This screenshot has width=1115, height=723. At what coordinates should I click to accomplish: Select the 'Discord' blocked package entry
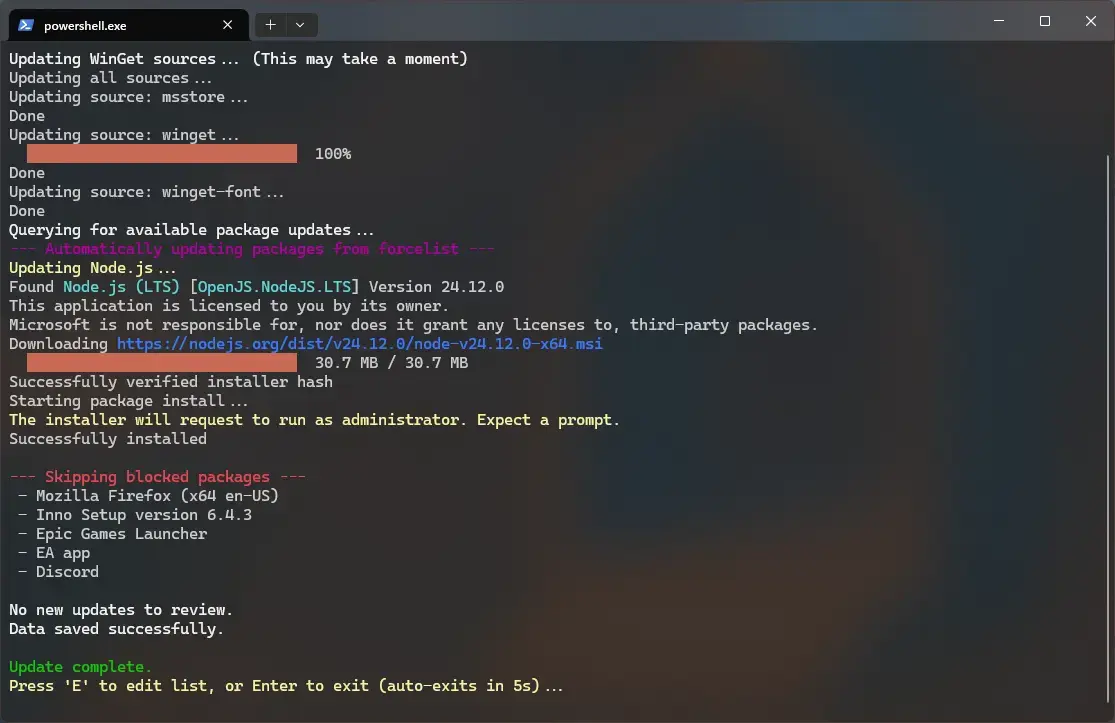click(x=66, y=571)
